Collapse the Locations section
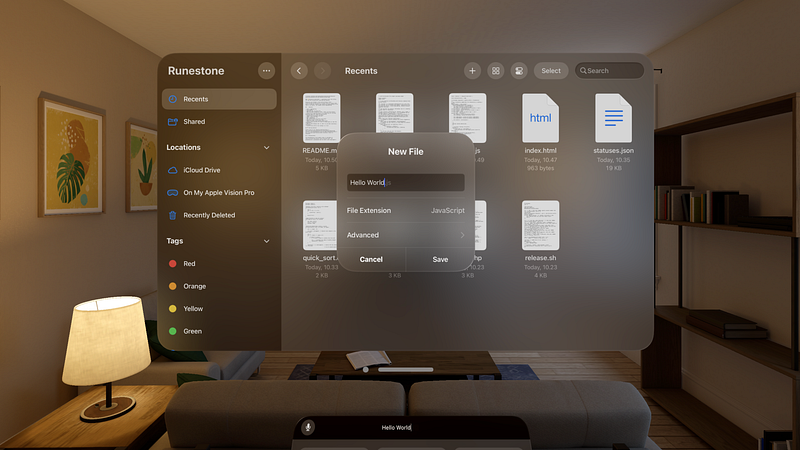This screenshot has height=450, width=800. (x=266, y=147)
